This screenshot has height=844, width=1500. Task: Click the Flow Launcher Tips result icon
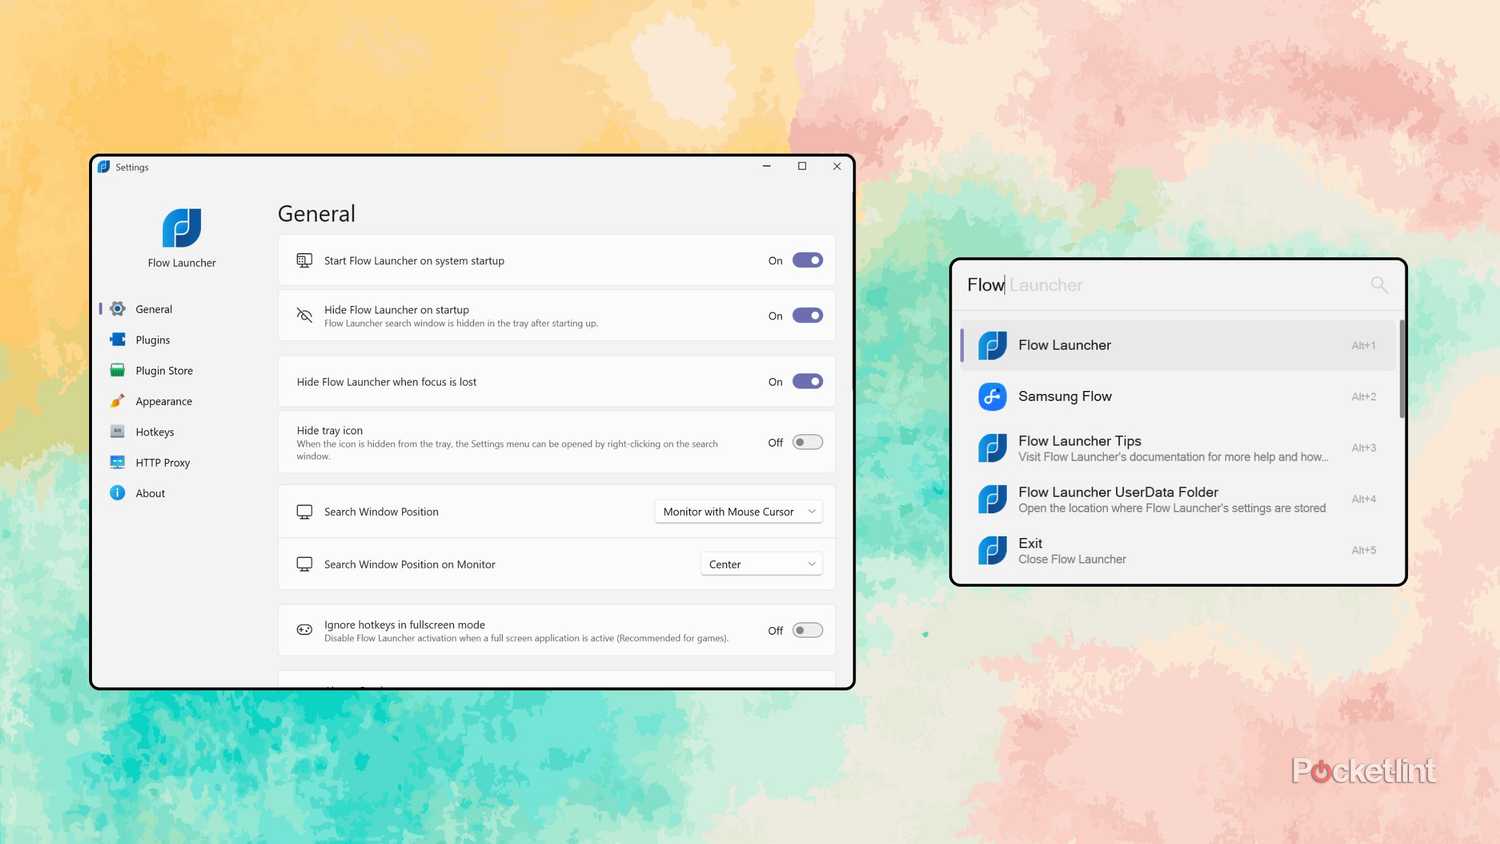point(992,448)
